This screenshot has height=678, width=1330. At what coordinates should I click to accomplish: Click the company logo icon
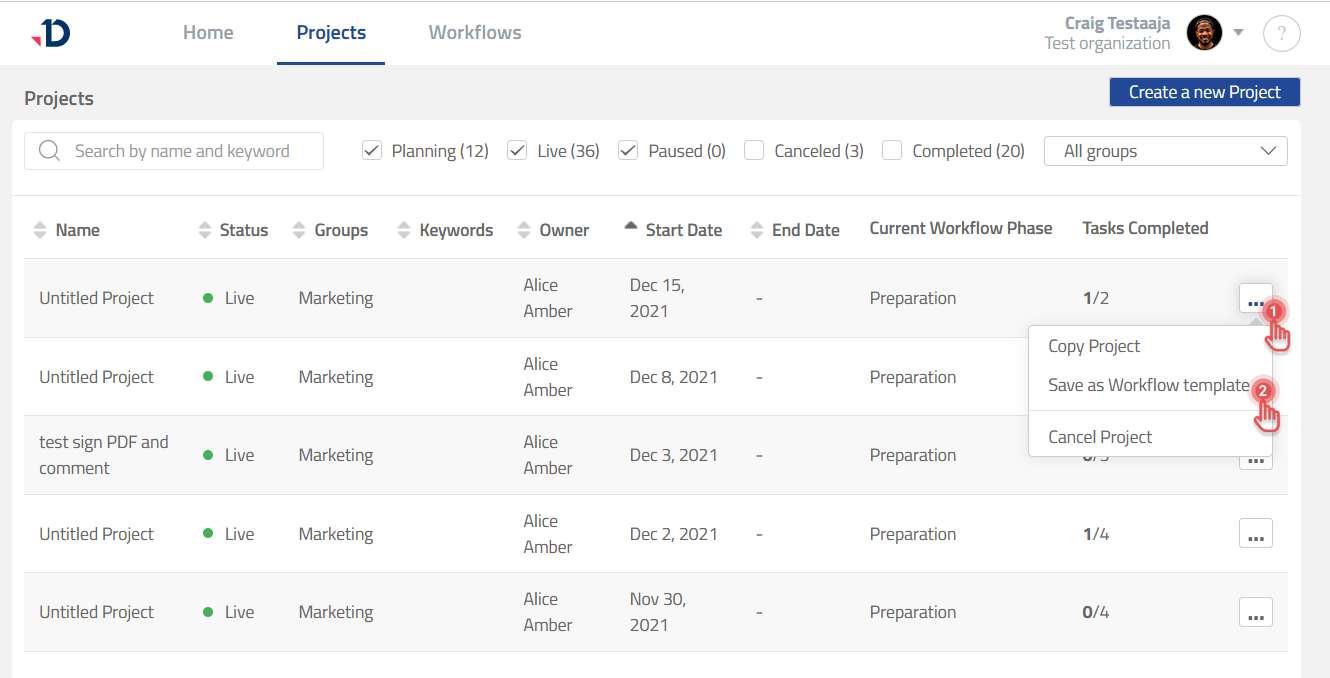[x=50, y=31]
